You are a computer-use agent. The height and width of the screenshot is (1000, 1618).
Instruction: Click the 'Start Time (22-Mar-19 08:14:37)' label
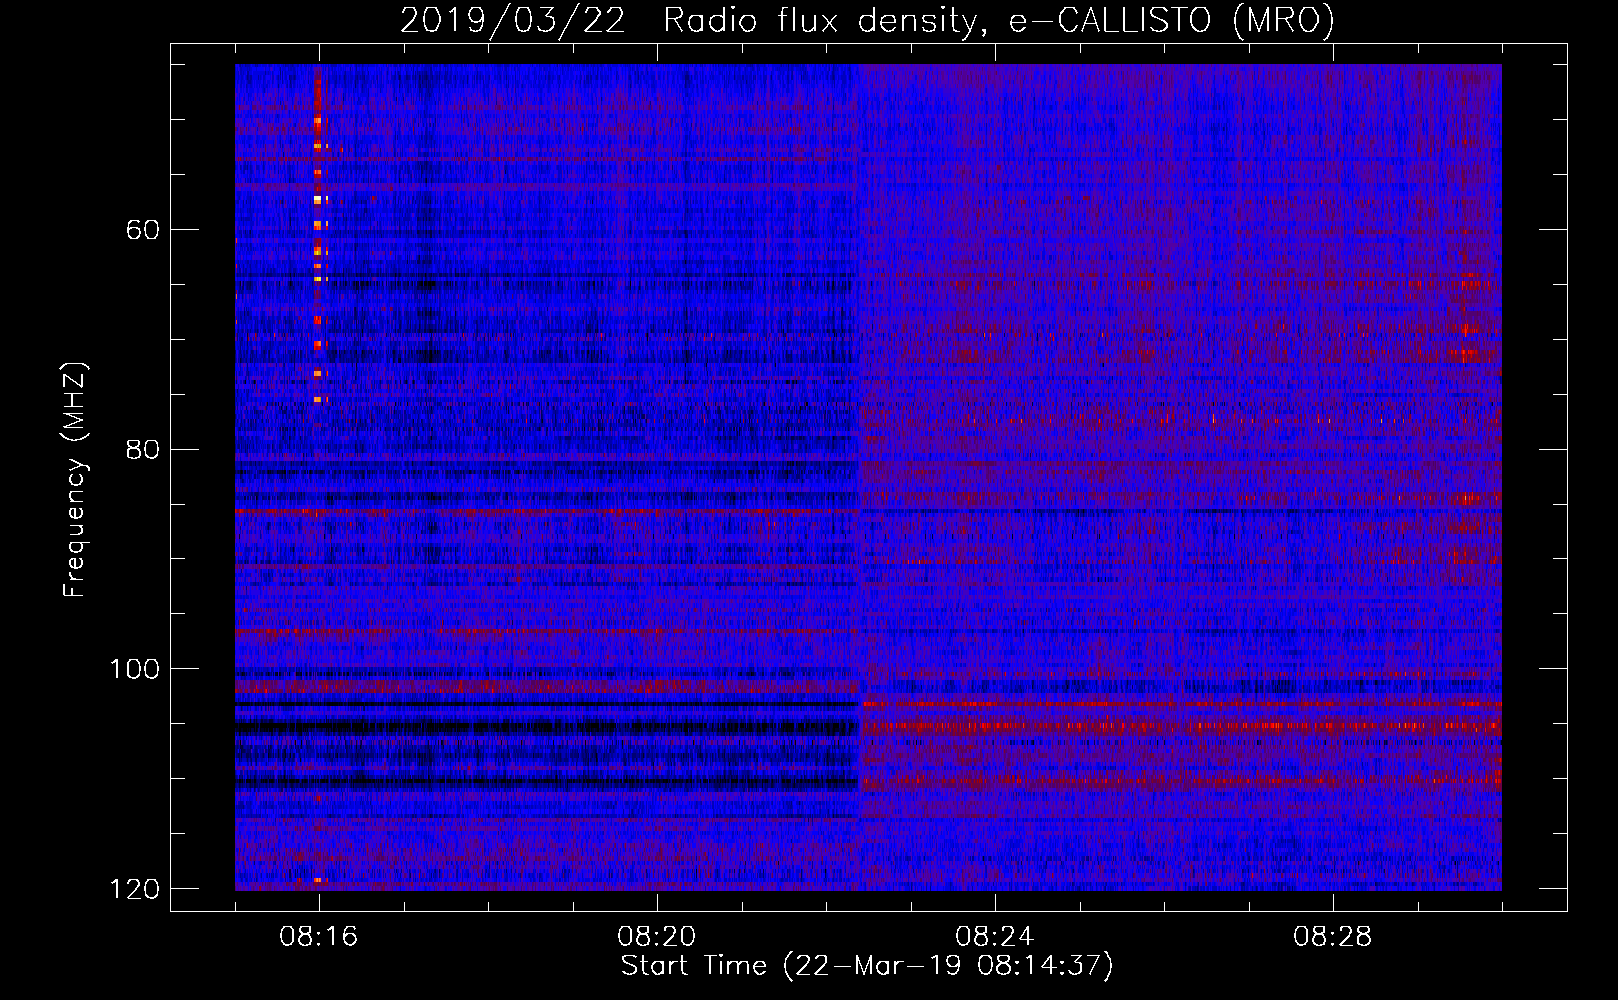point(867,966)
